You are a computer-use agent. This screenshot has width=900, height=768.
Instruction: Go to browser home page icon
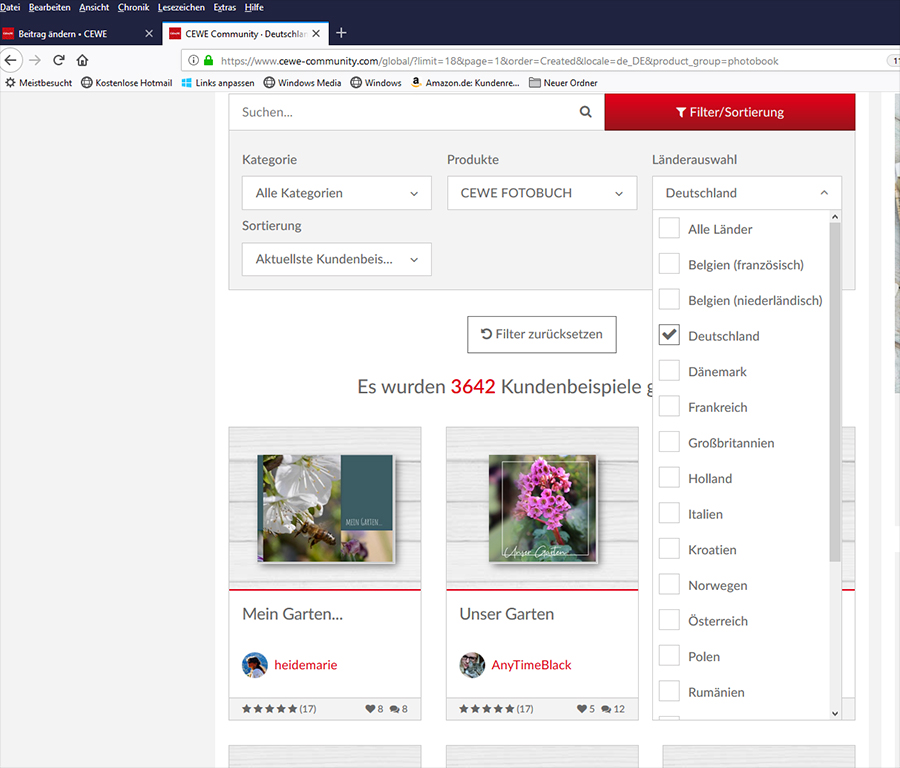82,60
